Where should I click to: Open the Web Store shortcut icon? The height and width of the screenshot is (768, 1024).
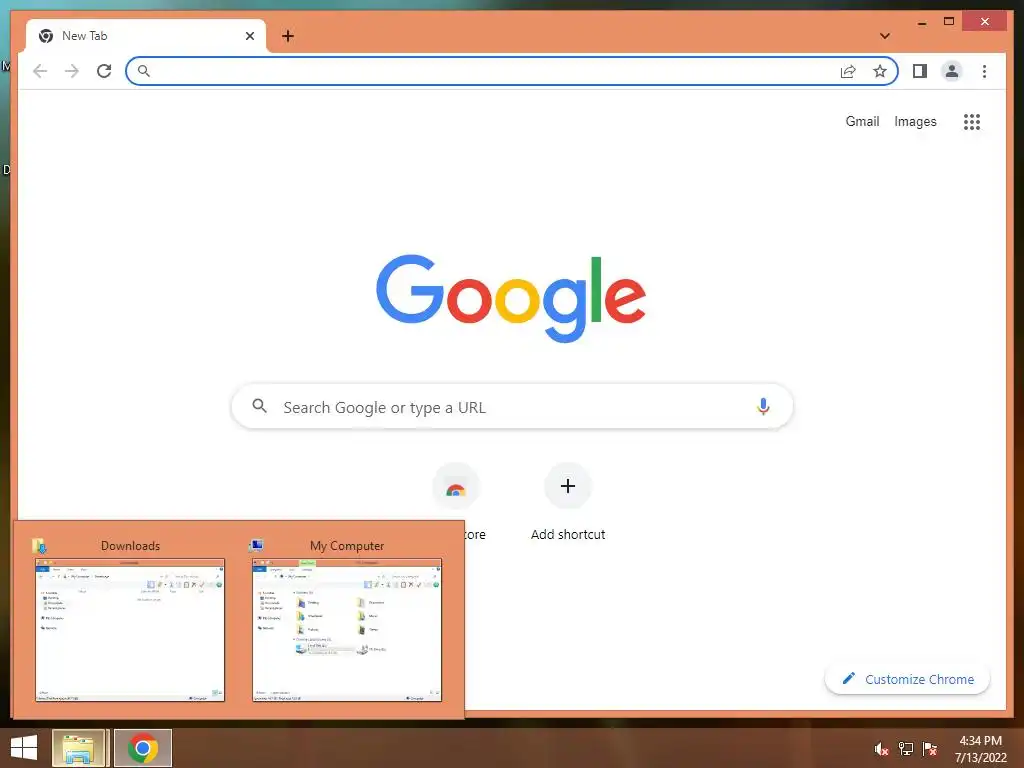point(456,487)
